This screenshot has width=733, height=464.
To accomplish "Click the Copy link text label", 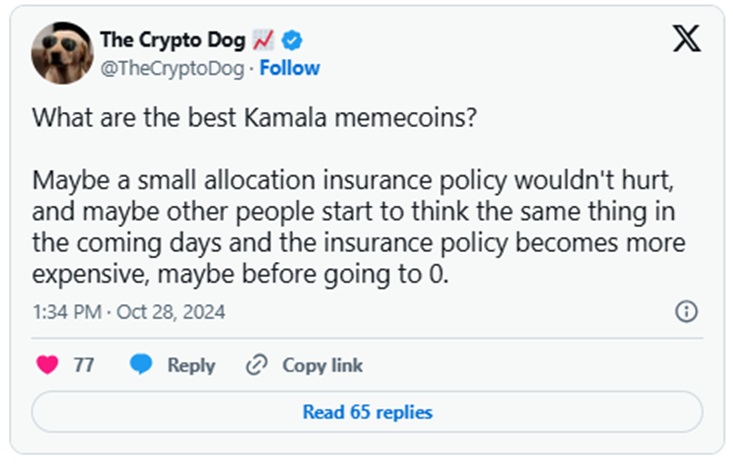I will pos(322,365).
